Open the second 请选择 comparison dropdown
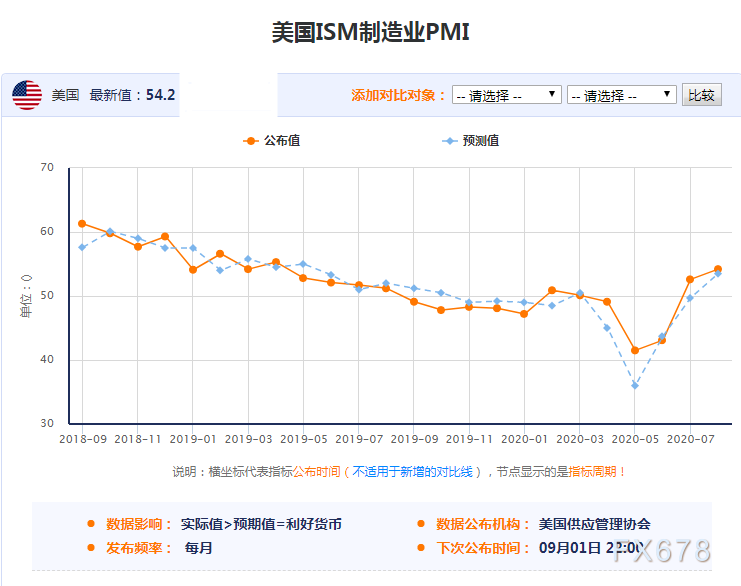This screenshot has width=741, height=586. 621,95
